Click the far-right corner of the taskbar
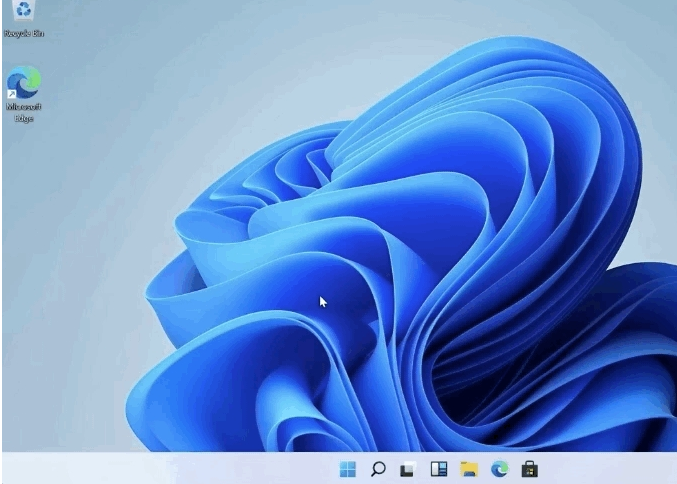Viewport: 677px width, 484px height. click(x=672, y=468)
